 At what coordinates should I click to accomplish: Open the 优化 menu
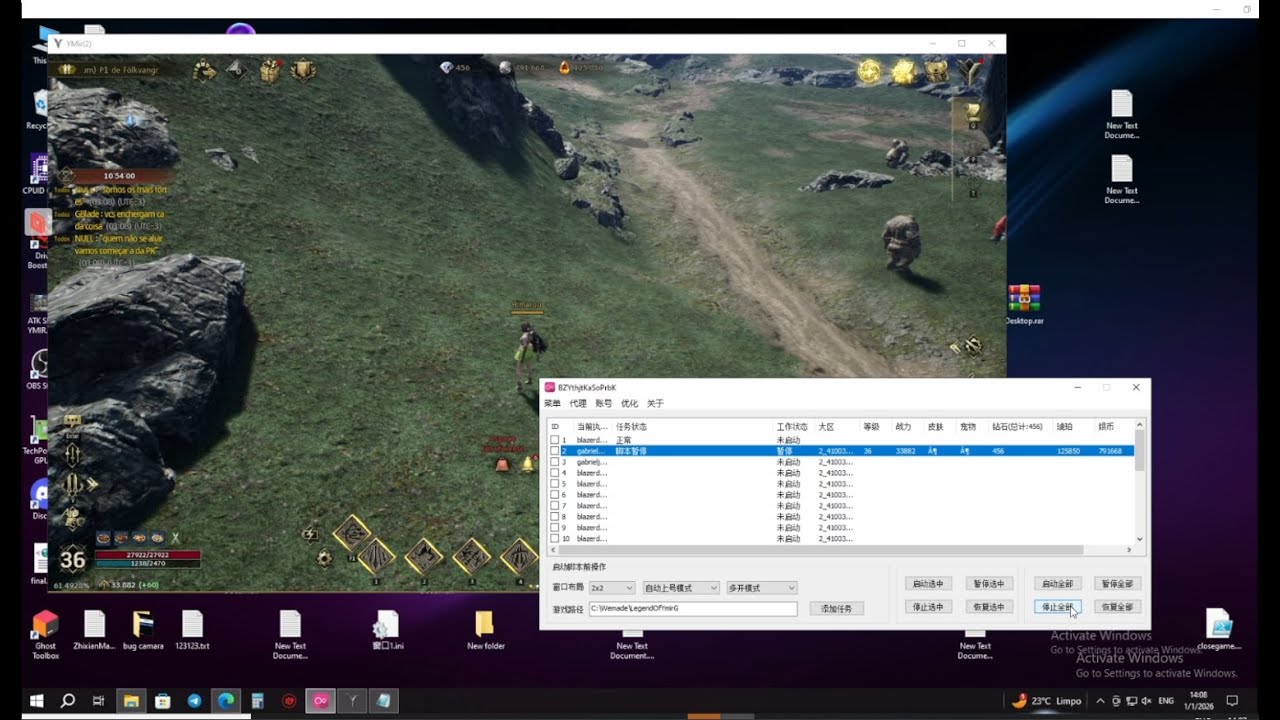(630, 404)
